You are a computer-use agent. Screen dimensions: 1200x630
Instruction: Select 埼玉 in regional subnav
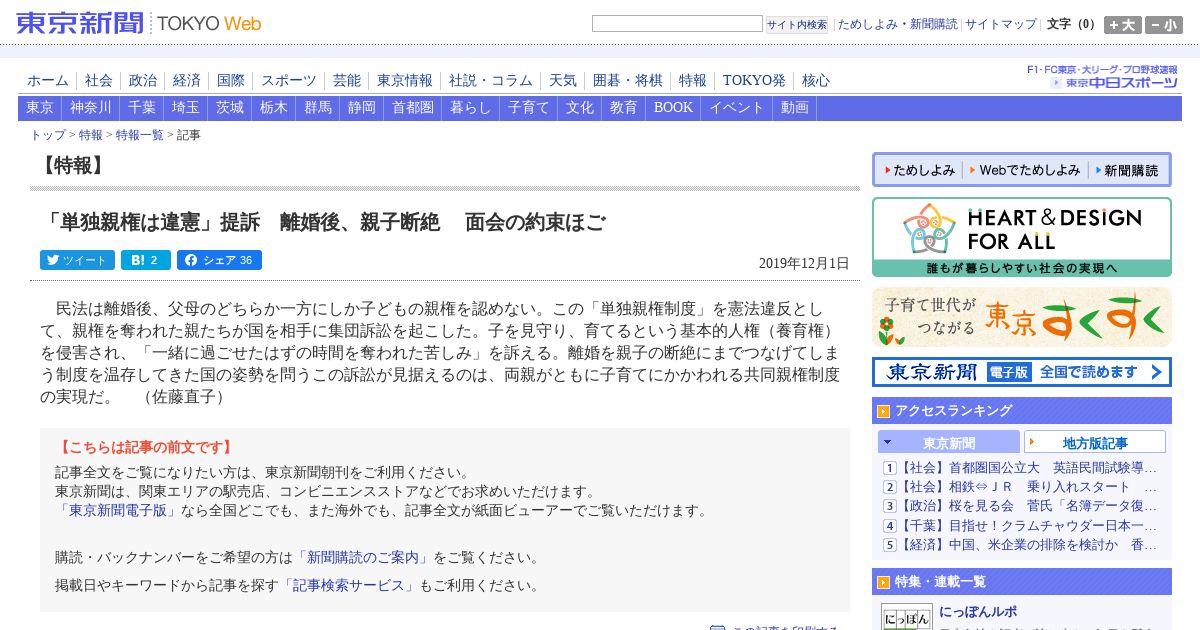[x=186, y=108]
